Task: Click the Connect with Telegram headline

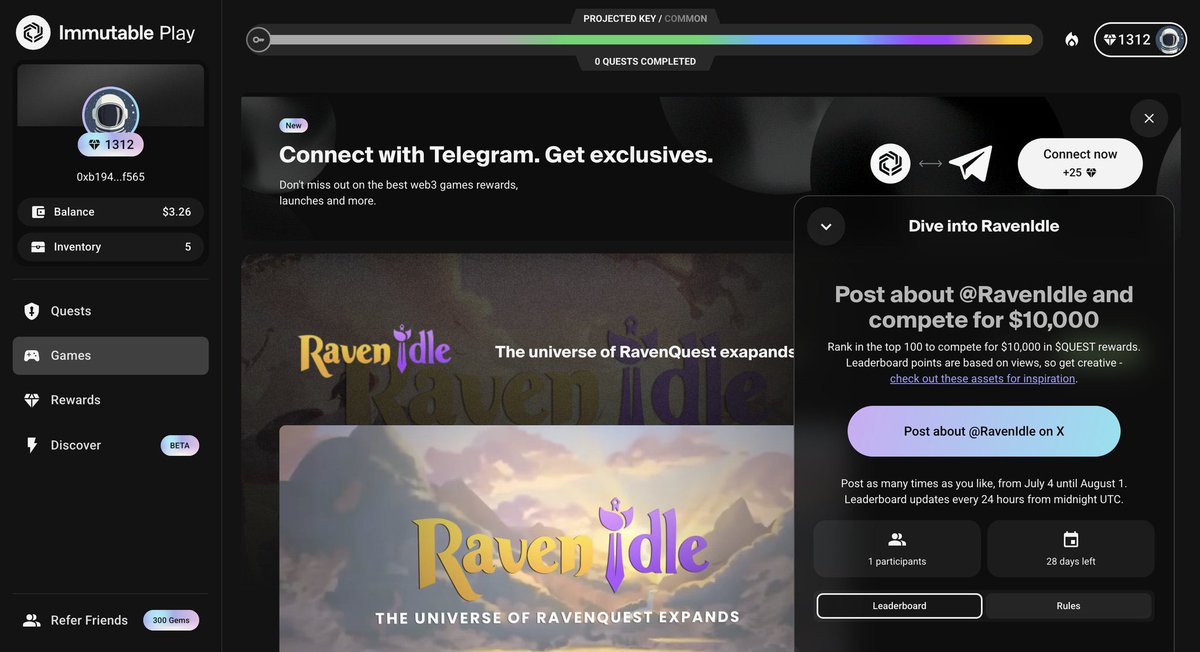Action: click(x=496, y=155)
